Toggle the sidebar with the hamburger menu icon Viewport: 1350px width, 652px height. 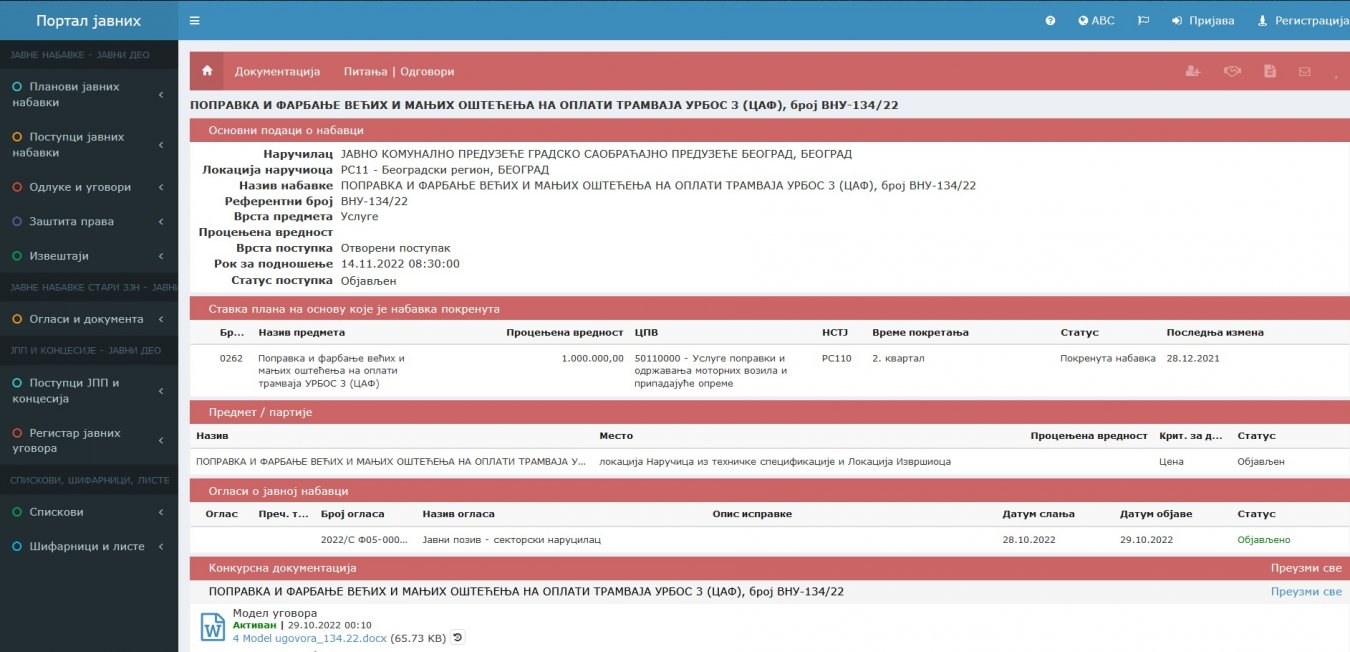tap(194, 20)
